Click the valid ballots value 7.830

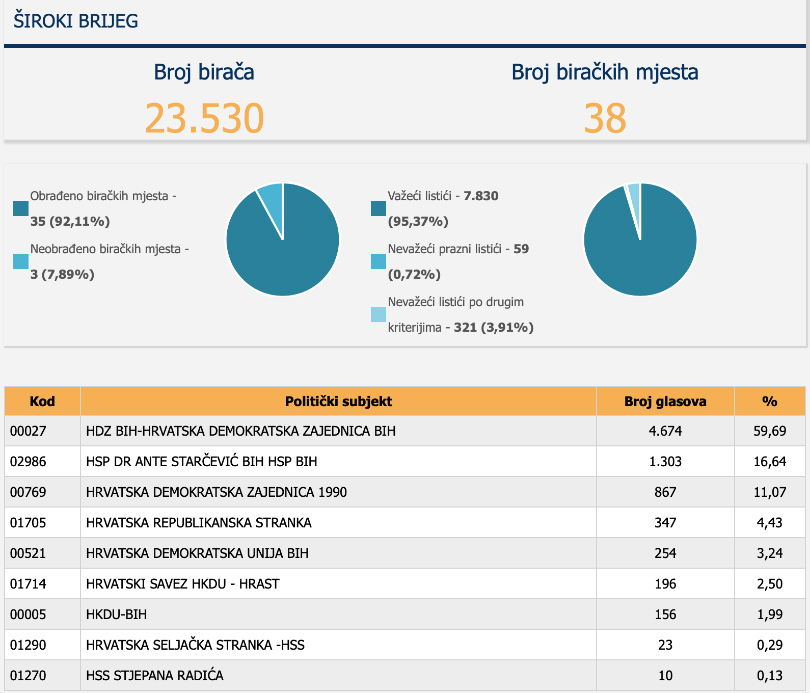click(x=481, y=196)
